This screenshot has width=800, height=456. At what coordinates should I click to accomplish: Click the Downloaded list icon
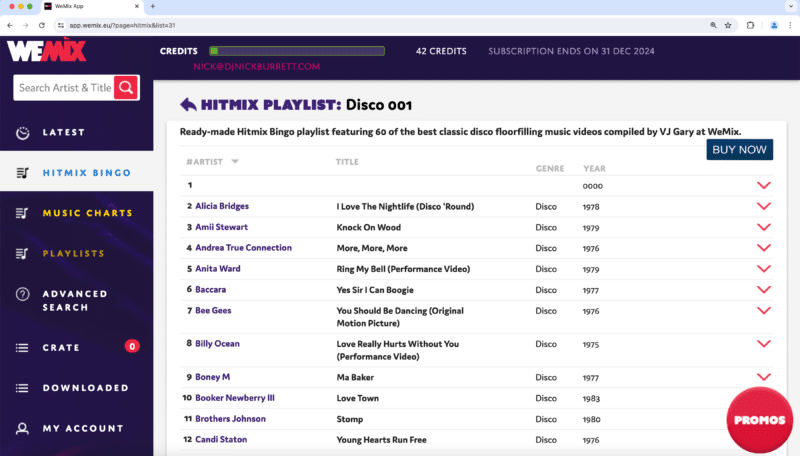pyautogui.click(x=22, y=388)
